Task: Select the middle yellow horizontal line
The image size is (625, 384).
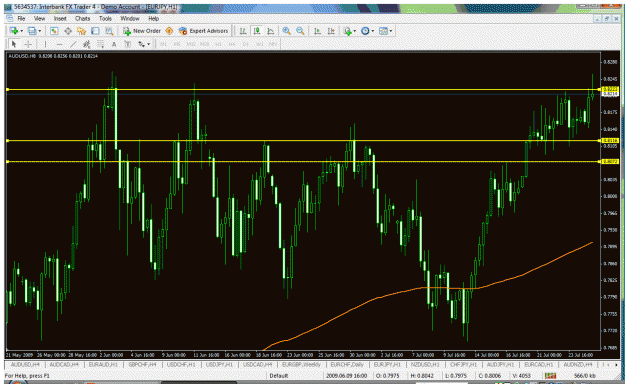Action: pyautogui.click(x=303, y=140)
